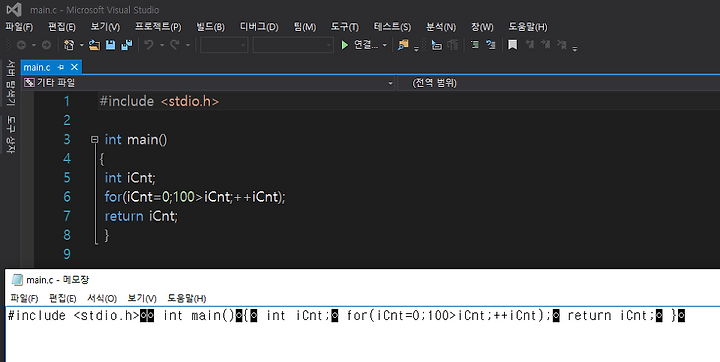Pin the main.c tab

(x=61, y=68)
